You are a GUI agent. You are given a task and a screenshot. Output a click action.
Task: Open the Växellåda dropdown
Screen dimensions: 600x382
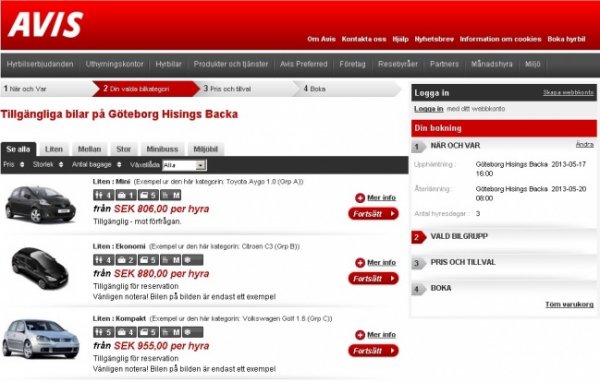184,165
